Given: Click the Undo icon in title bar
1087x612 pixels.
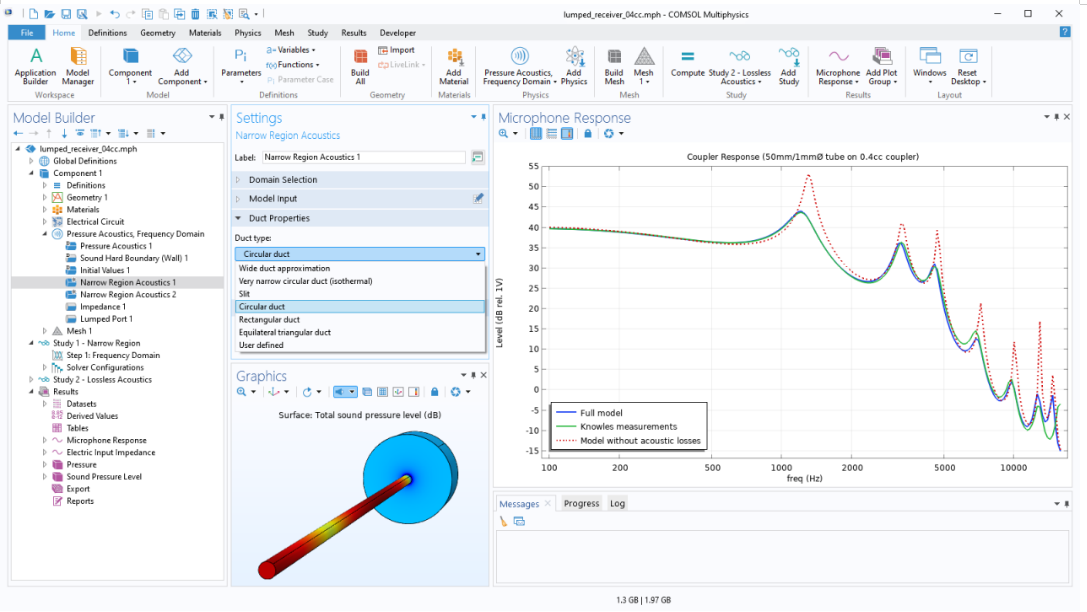Looking at the screenshot, I should 114,14.
